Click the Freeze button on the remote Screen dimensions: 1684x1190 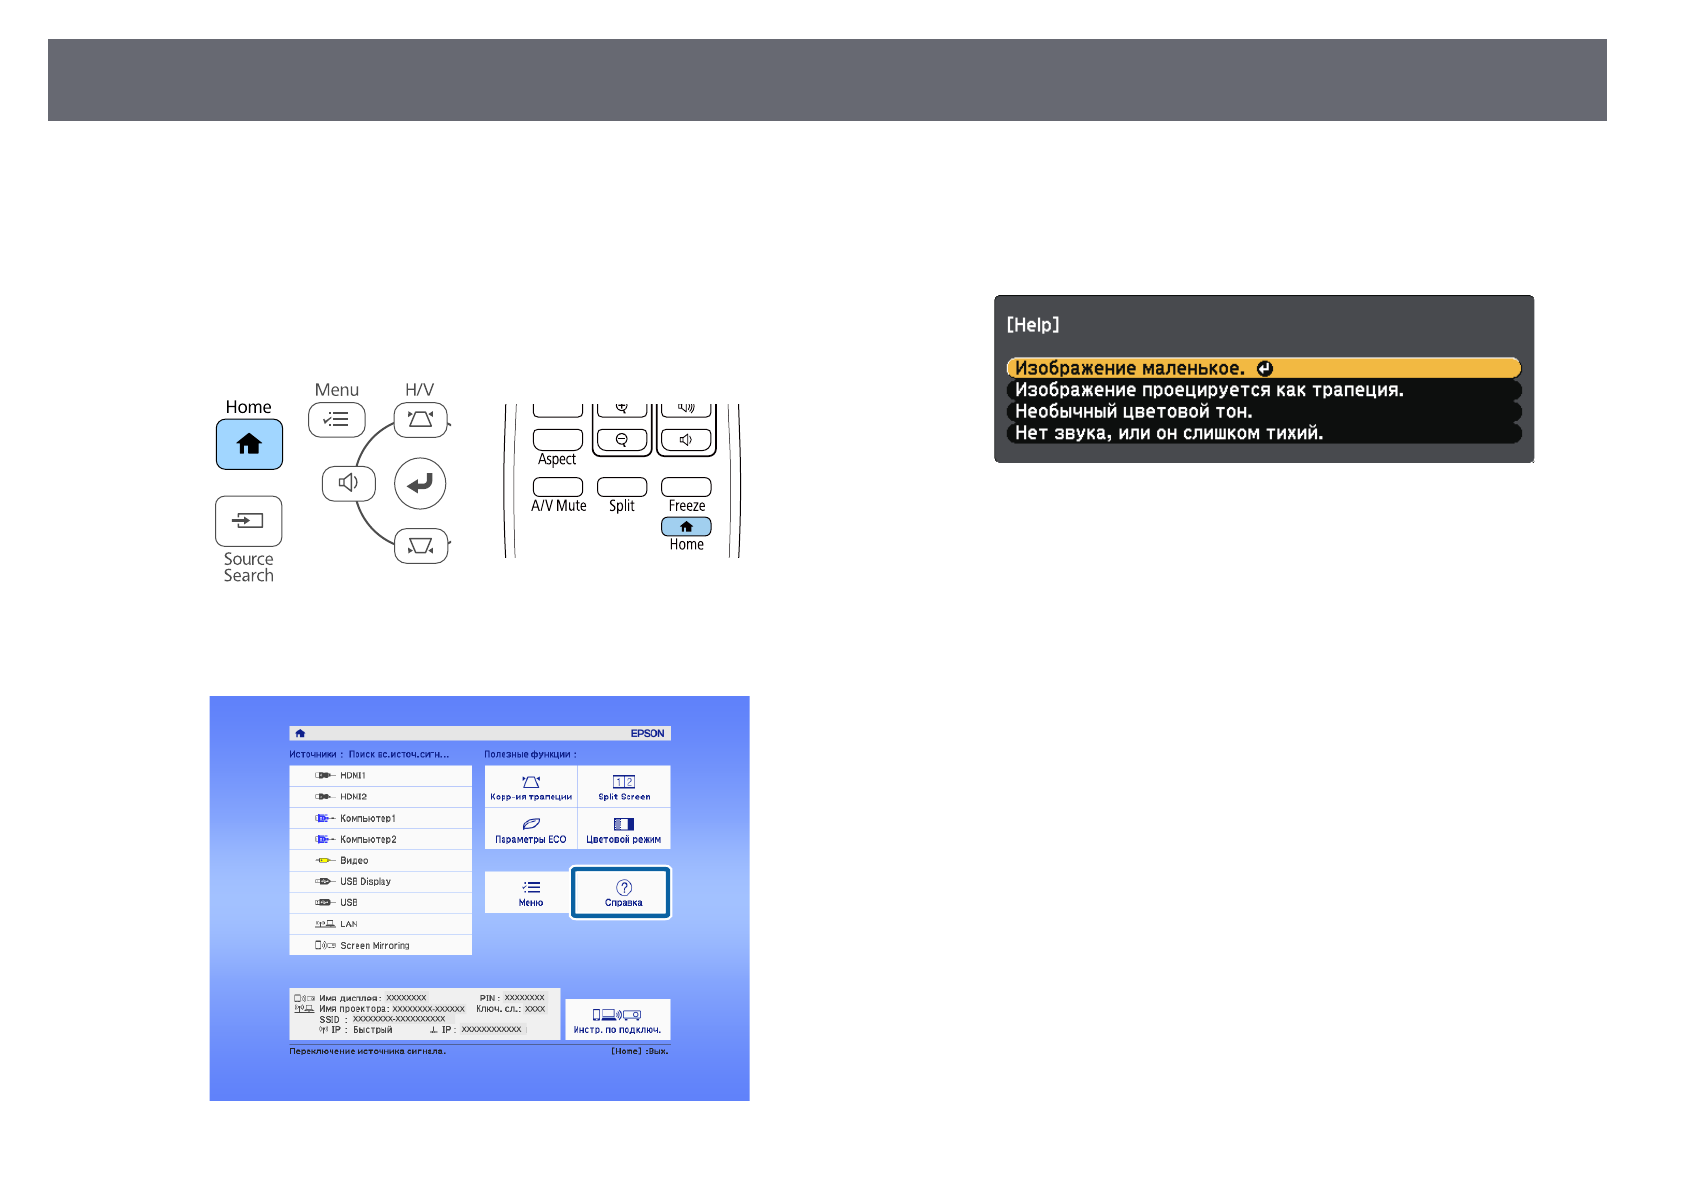(x=686, y=487)
